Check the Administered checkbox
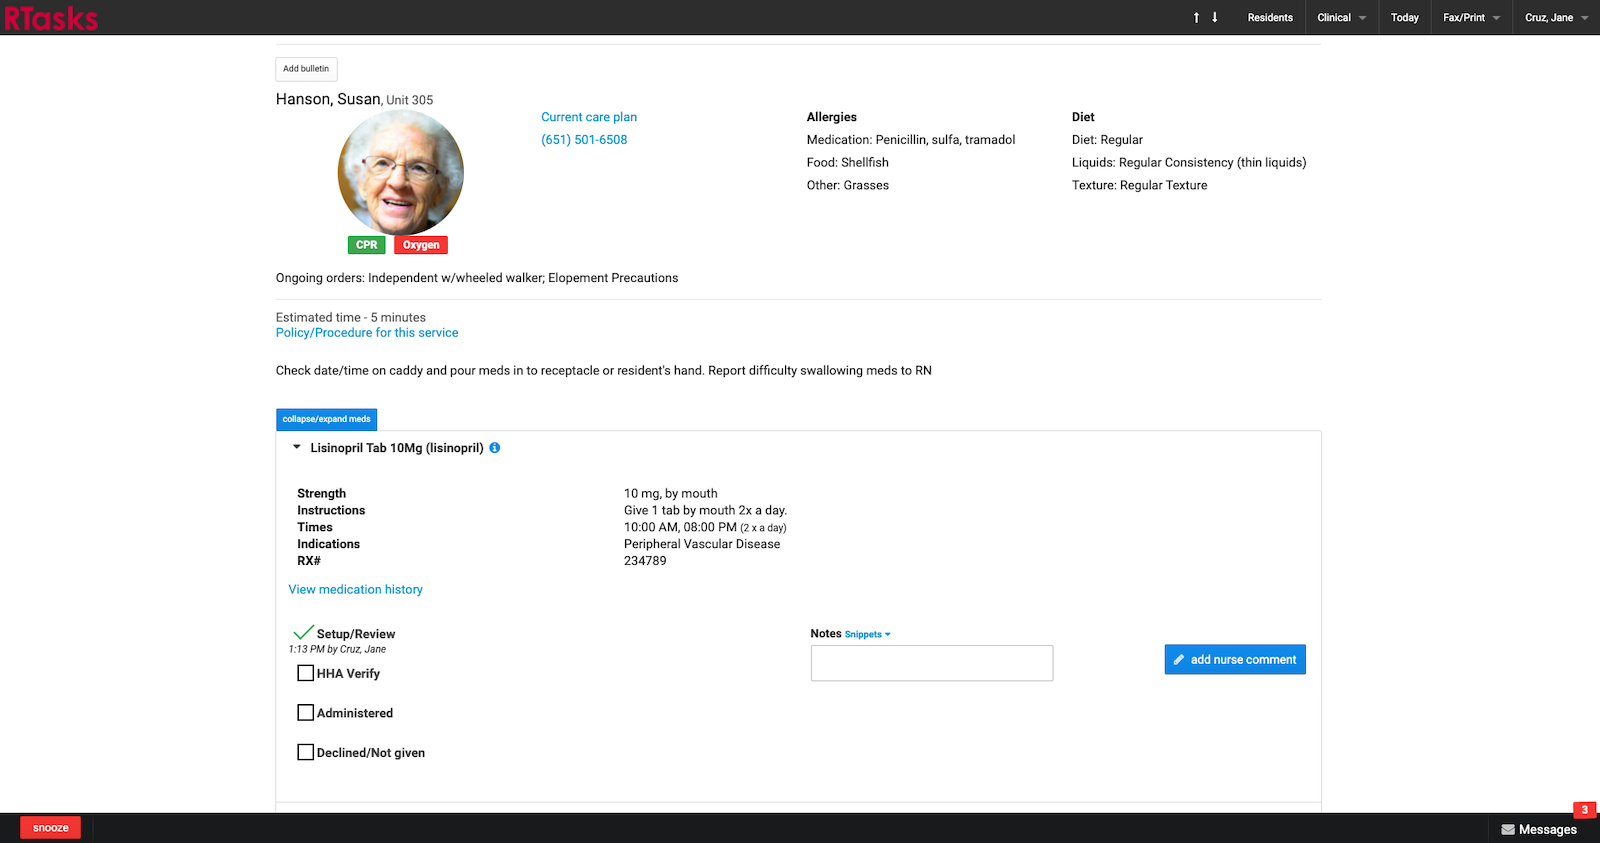This screenshot has height=843, width=1600. 306,713
